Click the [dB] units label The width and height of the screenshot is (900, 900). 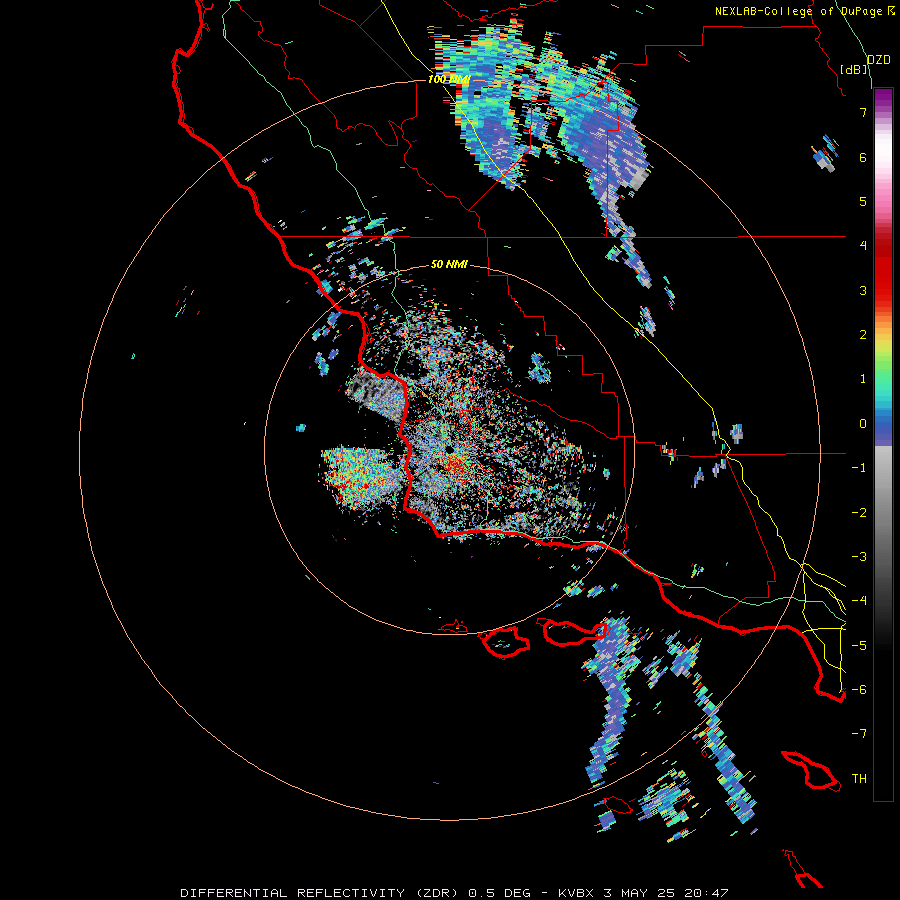tap(854, 69)
